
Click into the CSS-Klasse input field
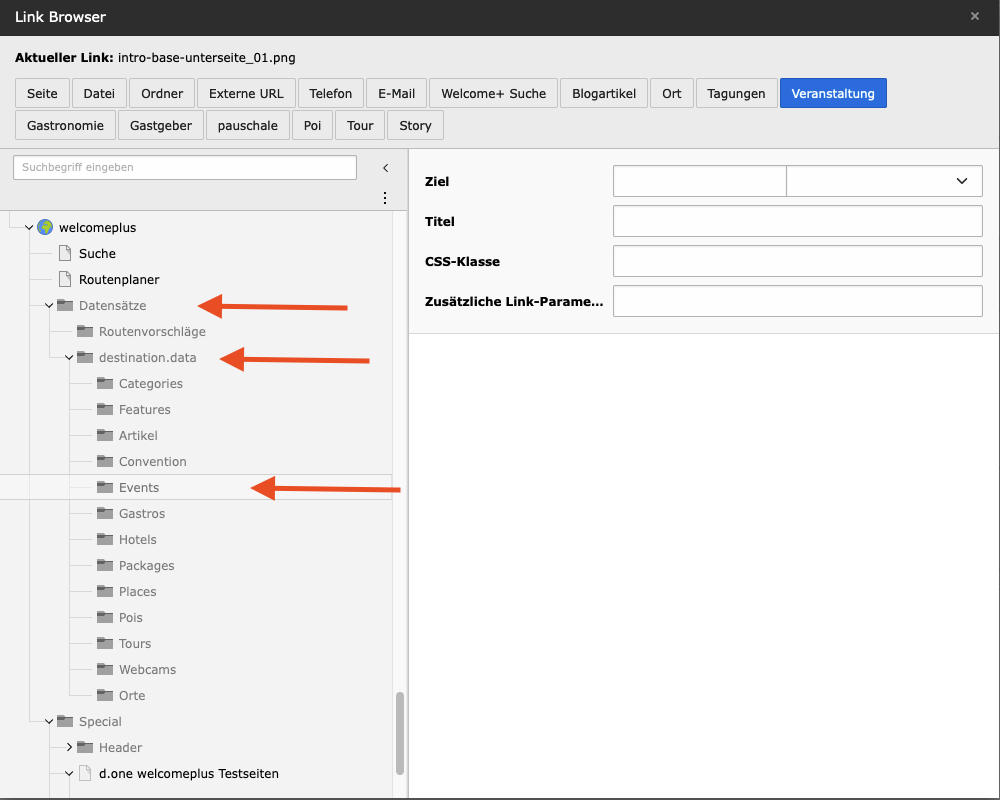point(797,261)
